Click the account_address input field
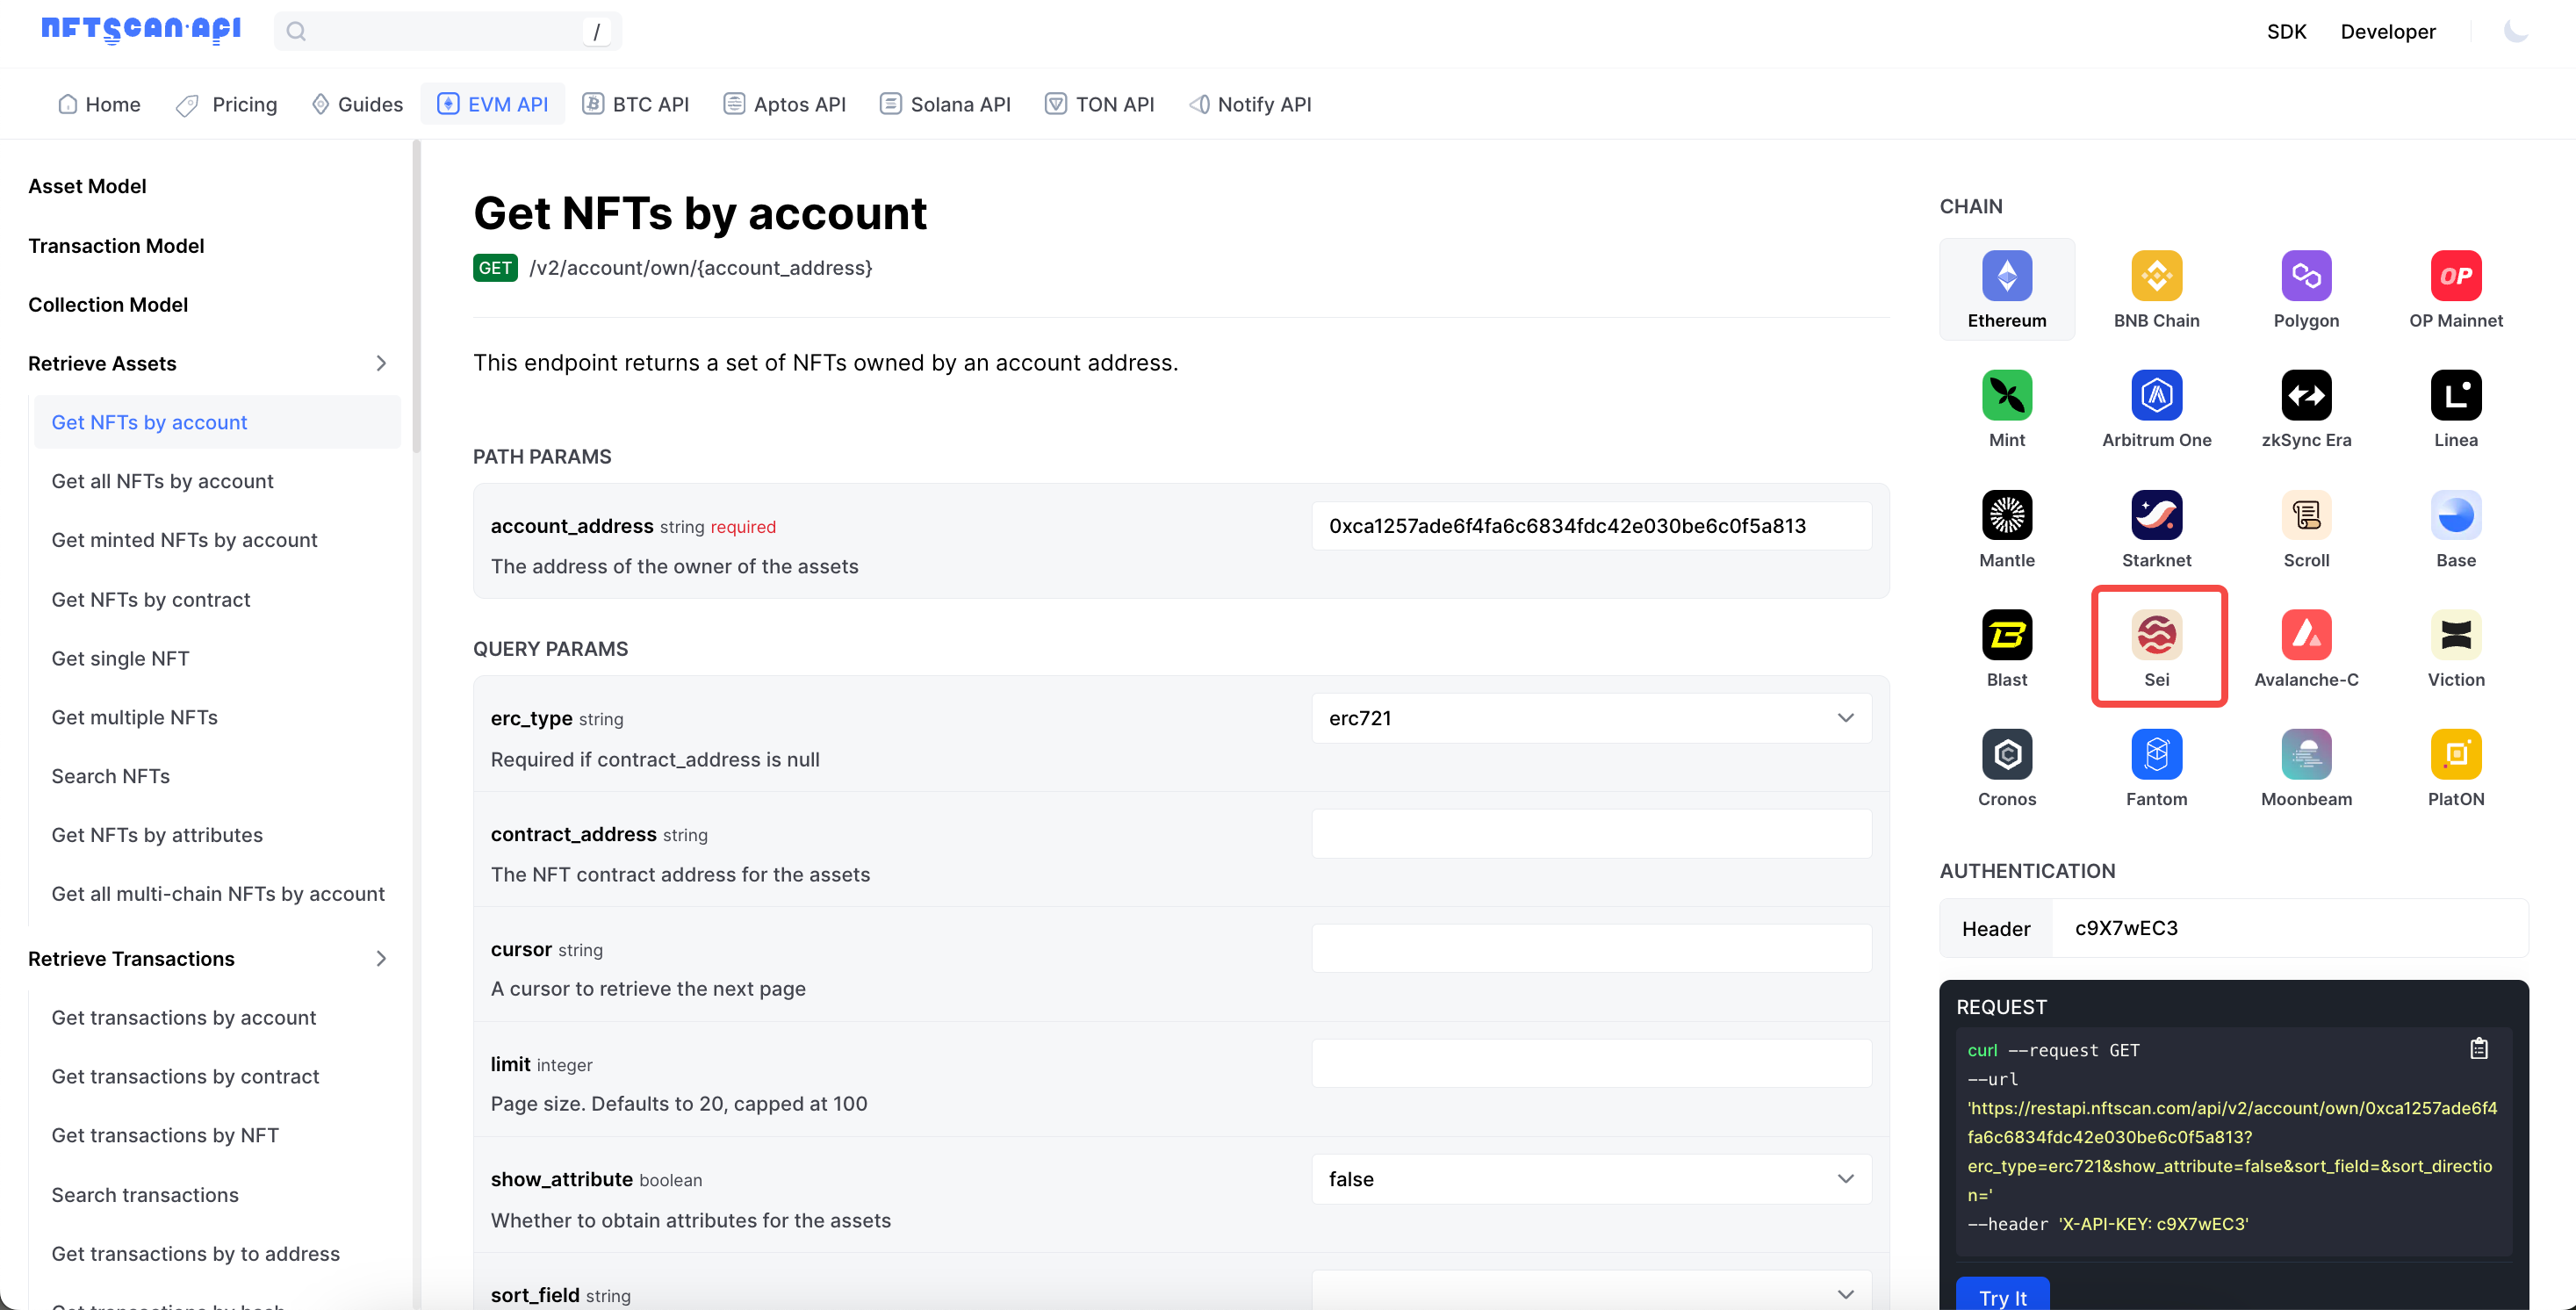Viewport: 2576px width, 1310px height. (1590, 526)
